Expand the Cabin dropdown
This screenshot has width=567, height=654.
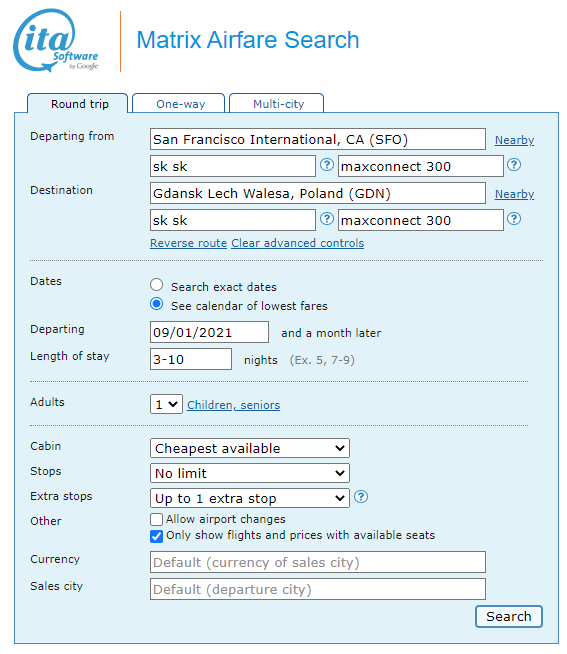249,448
